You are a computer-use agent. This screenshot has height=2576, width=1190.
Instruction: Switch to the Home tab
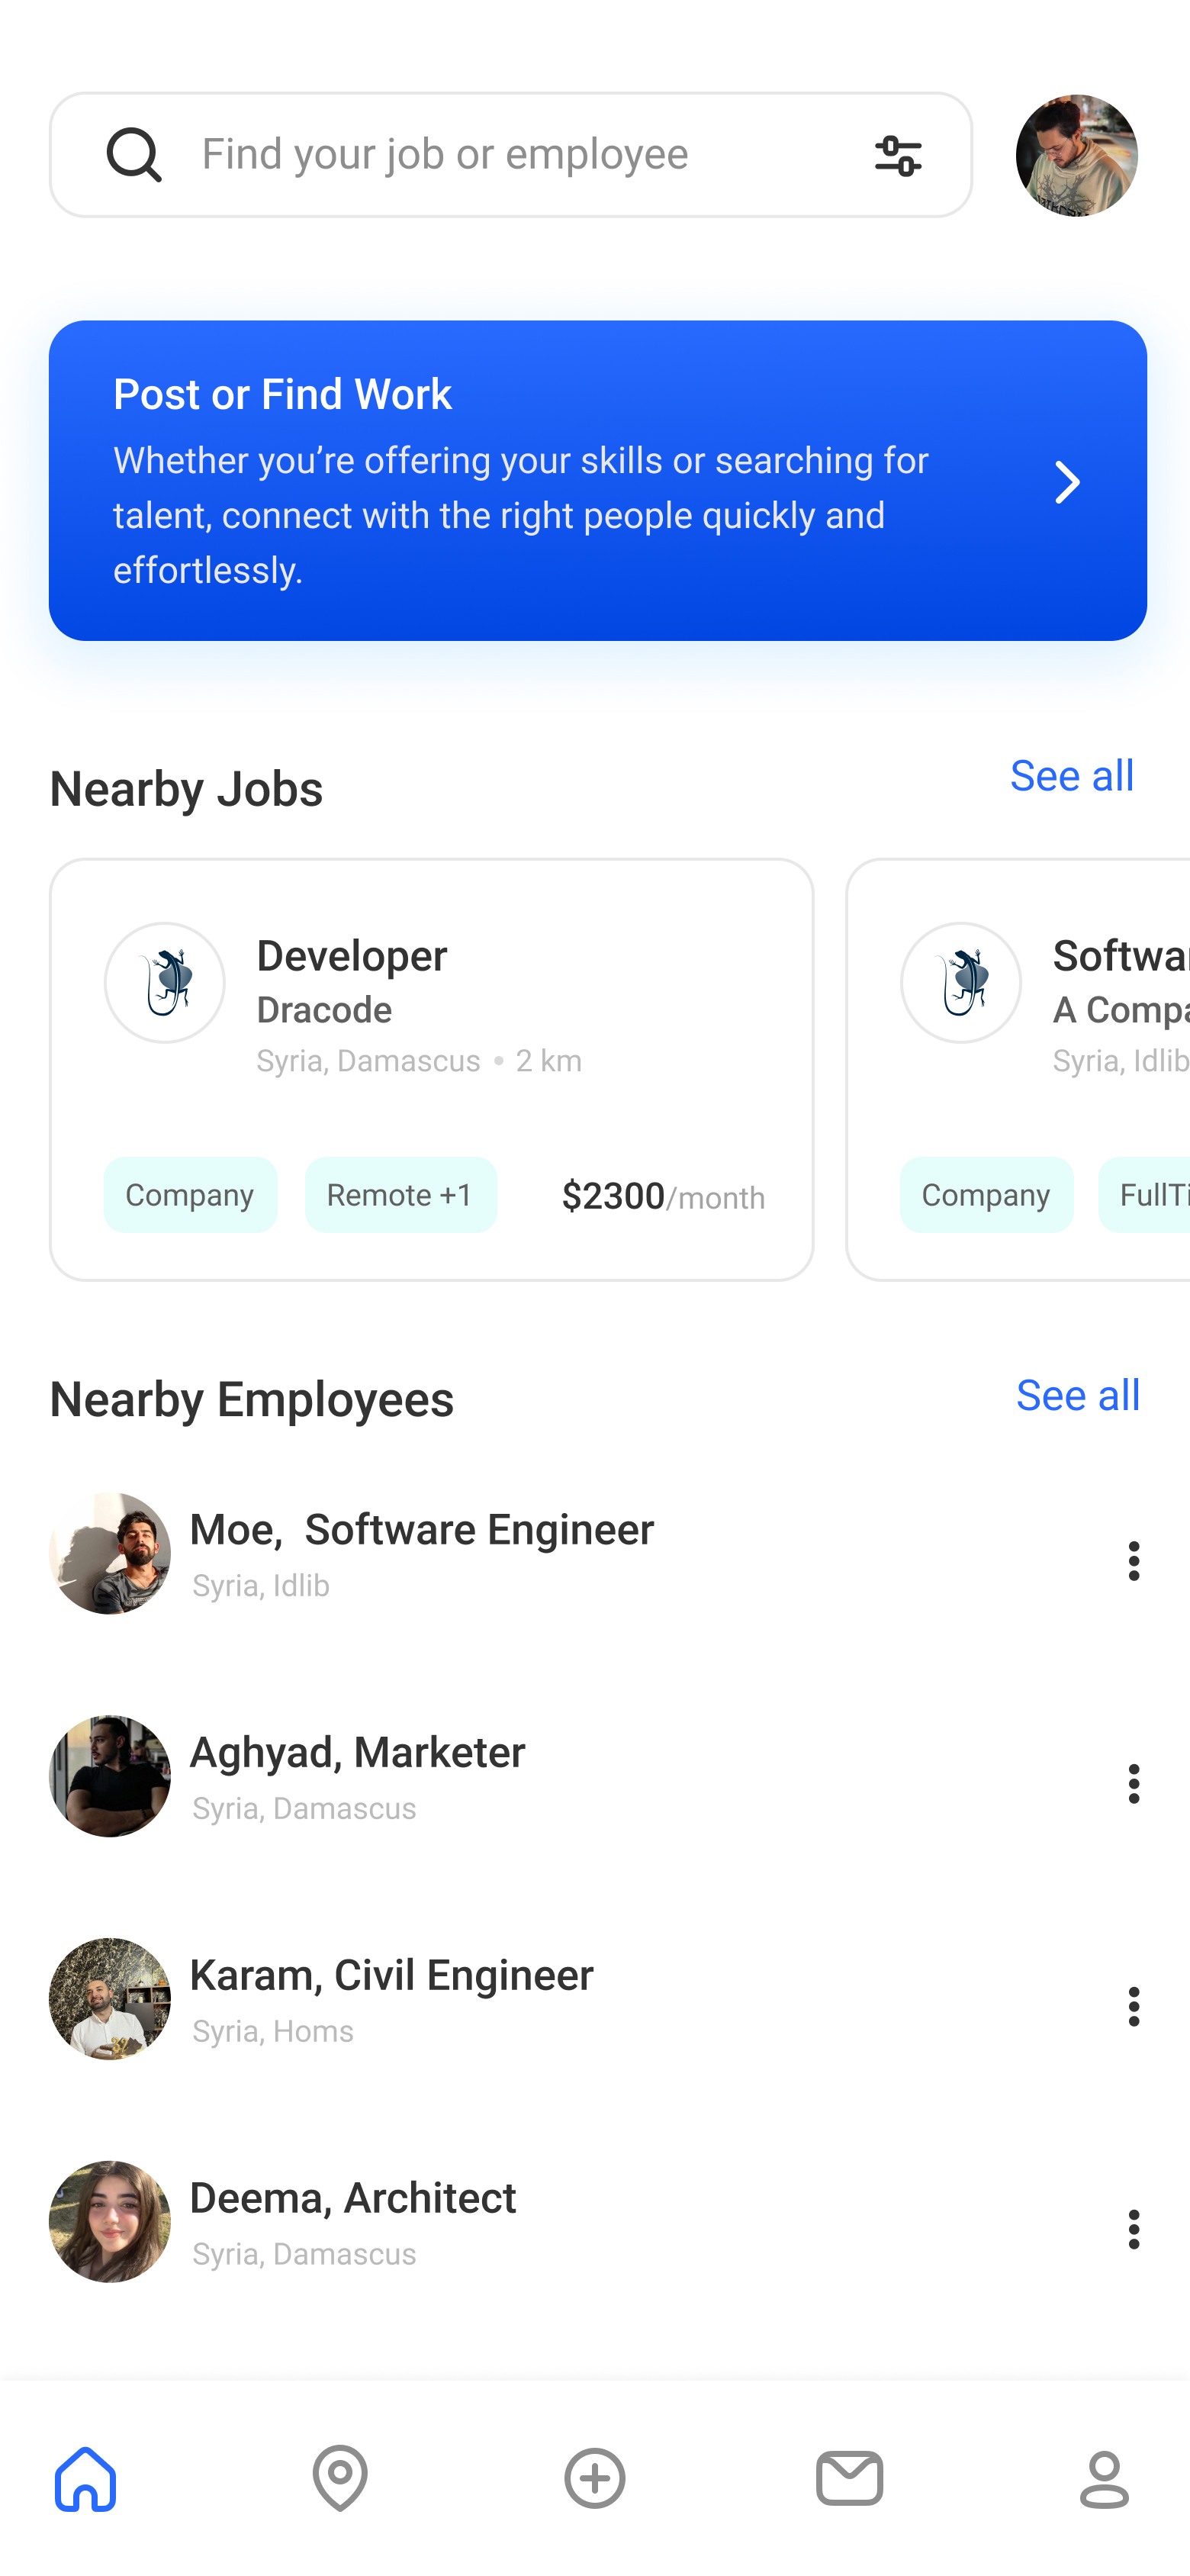[86, 2478]
